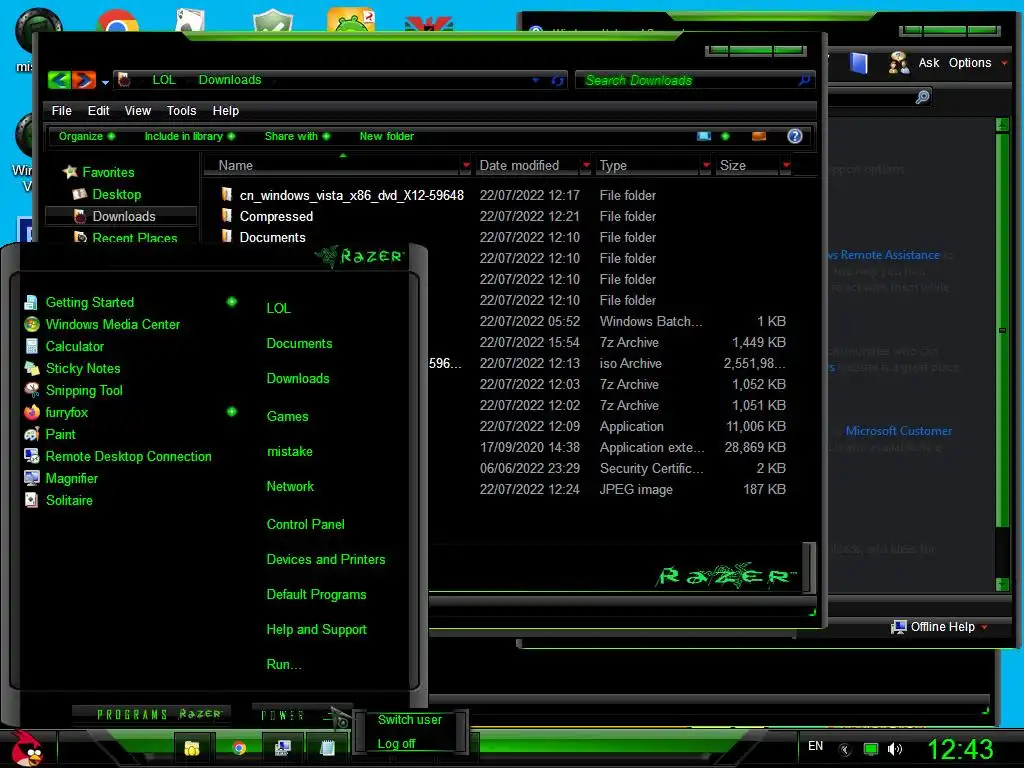Click the Power button in start menu
This screenshot has width=1024, height=768.
point(283,715)
